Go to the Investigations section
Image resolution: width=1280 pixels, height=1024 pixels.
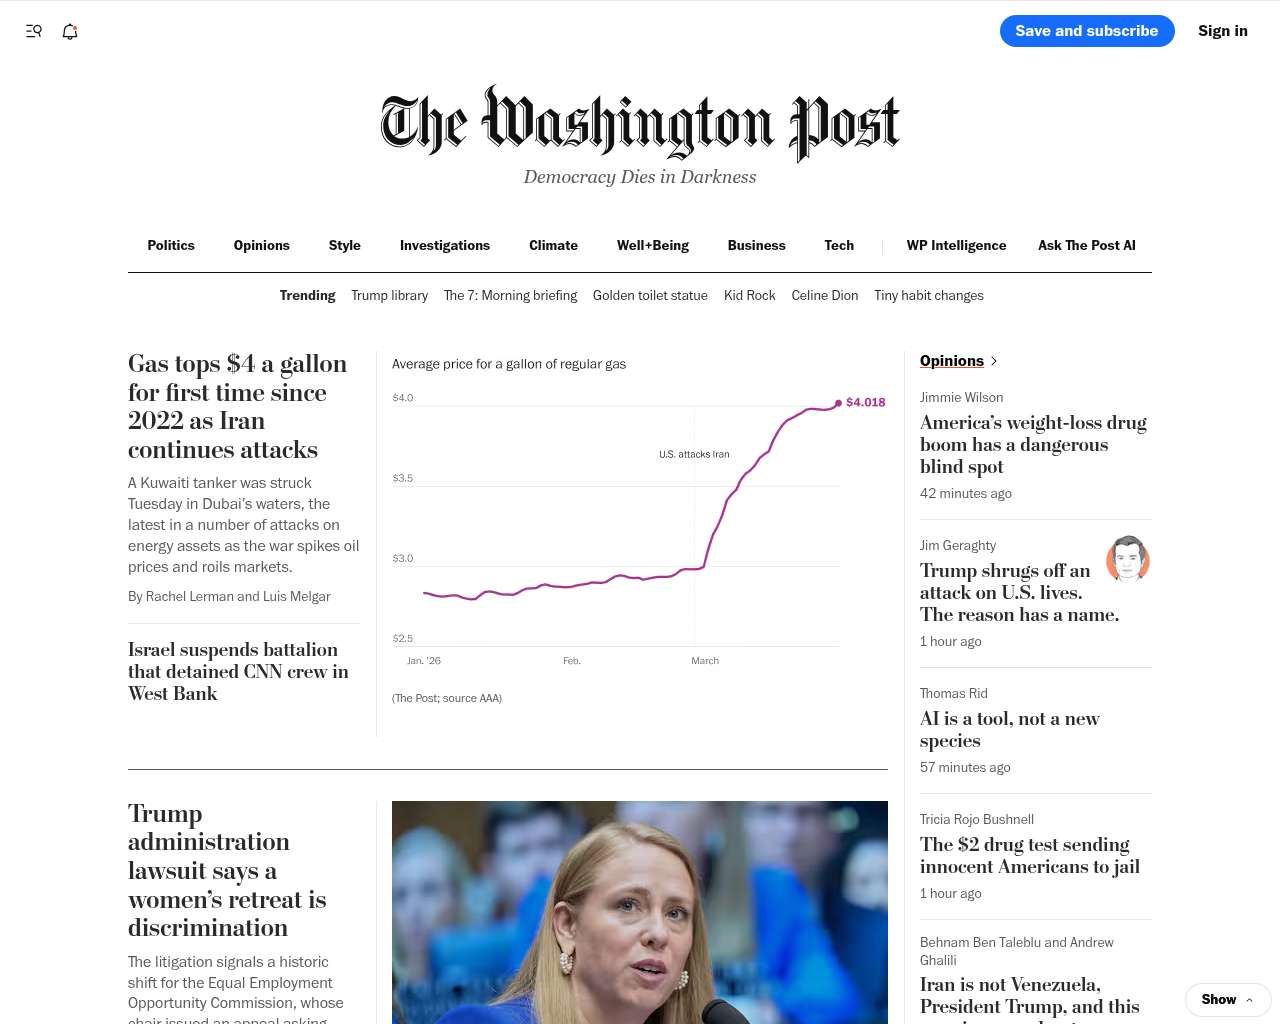pos(445,245)
